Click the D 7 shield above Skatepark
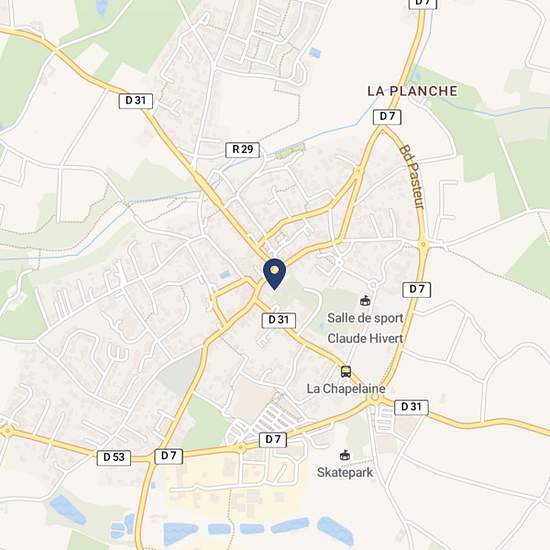Image resolution: width=550 pixels, height=550 pixels. tap(273, 440)
